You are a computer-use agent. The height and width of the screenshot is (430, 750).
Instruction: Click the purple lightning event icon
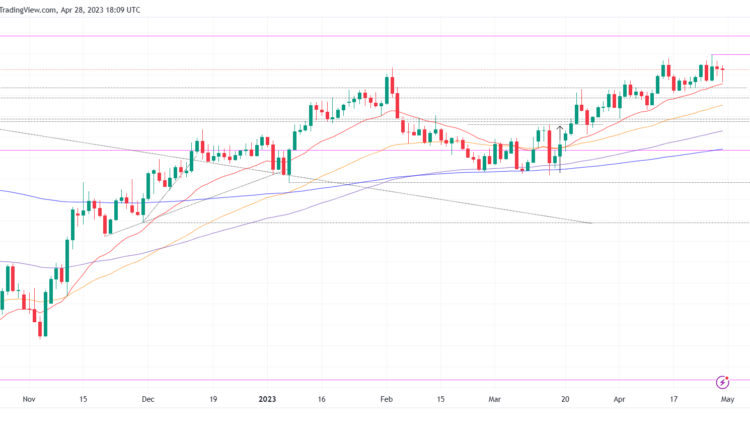[722, 382]
